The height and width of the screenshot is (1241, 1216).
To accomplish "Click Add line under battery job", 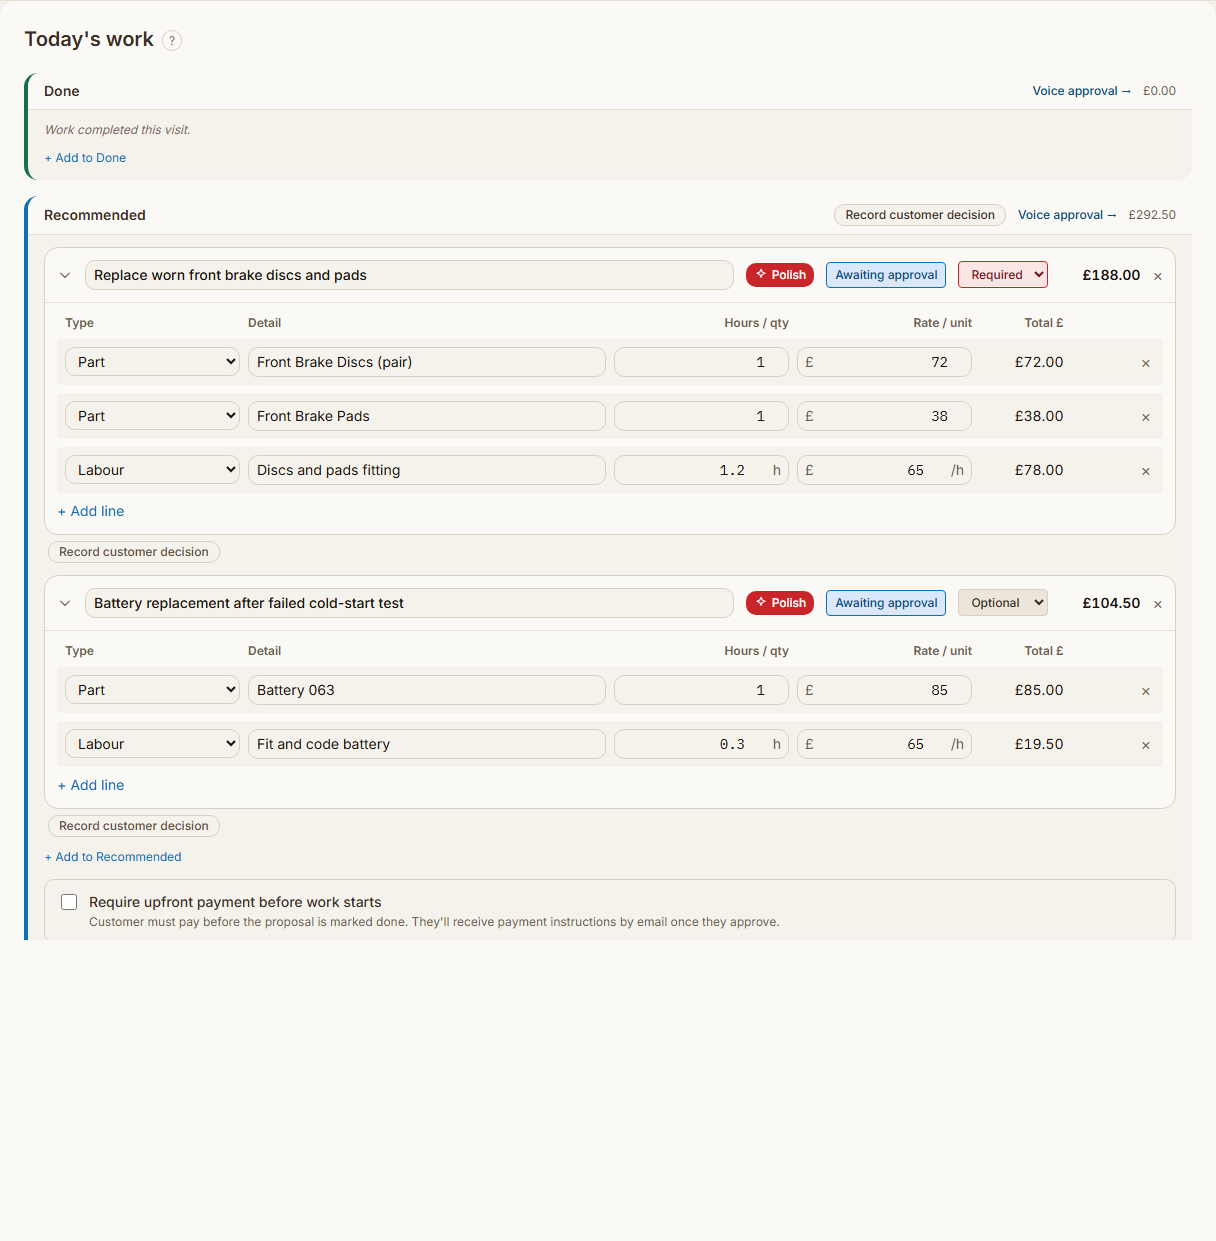I will click(91, 785).
